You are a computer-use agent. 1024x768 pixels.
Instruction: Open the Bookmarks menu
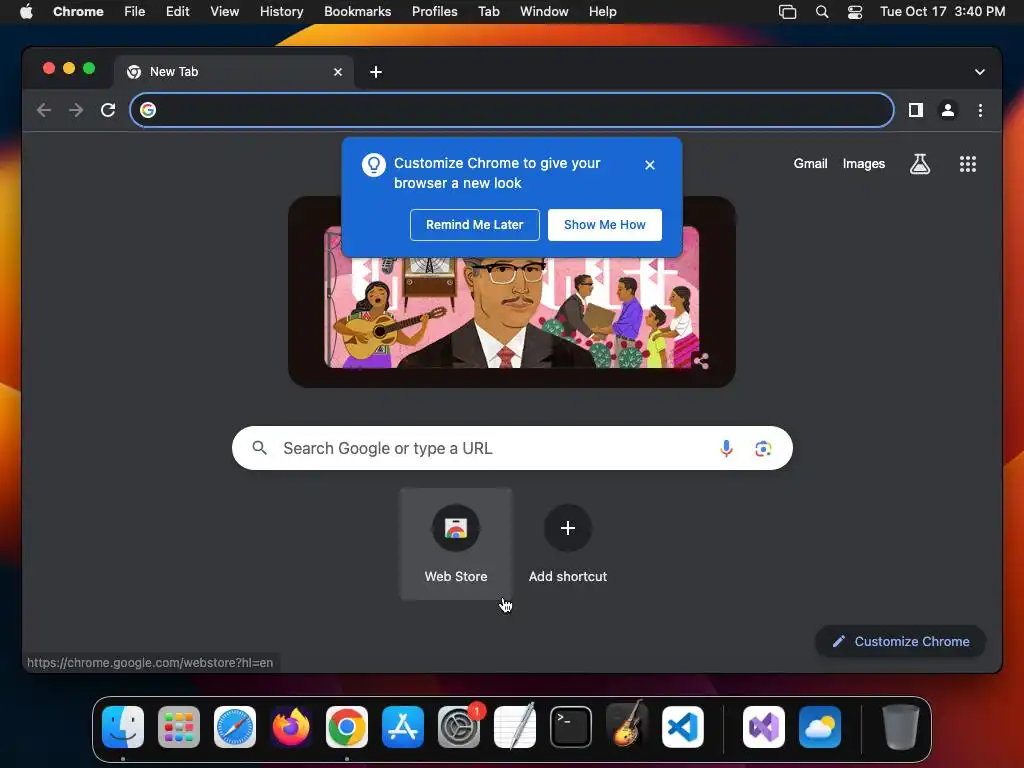357,11
